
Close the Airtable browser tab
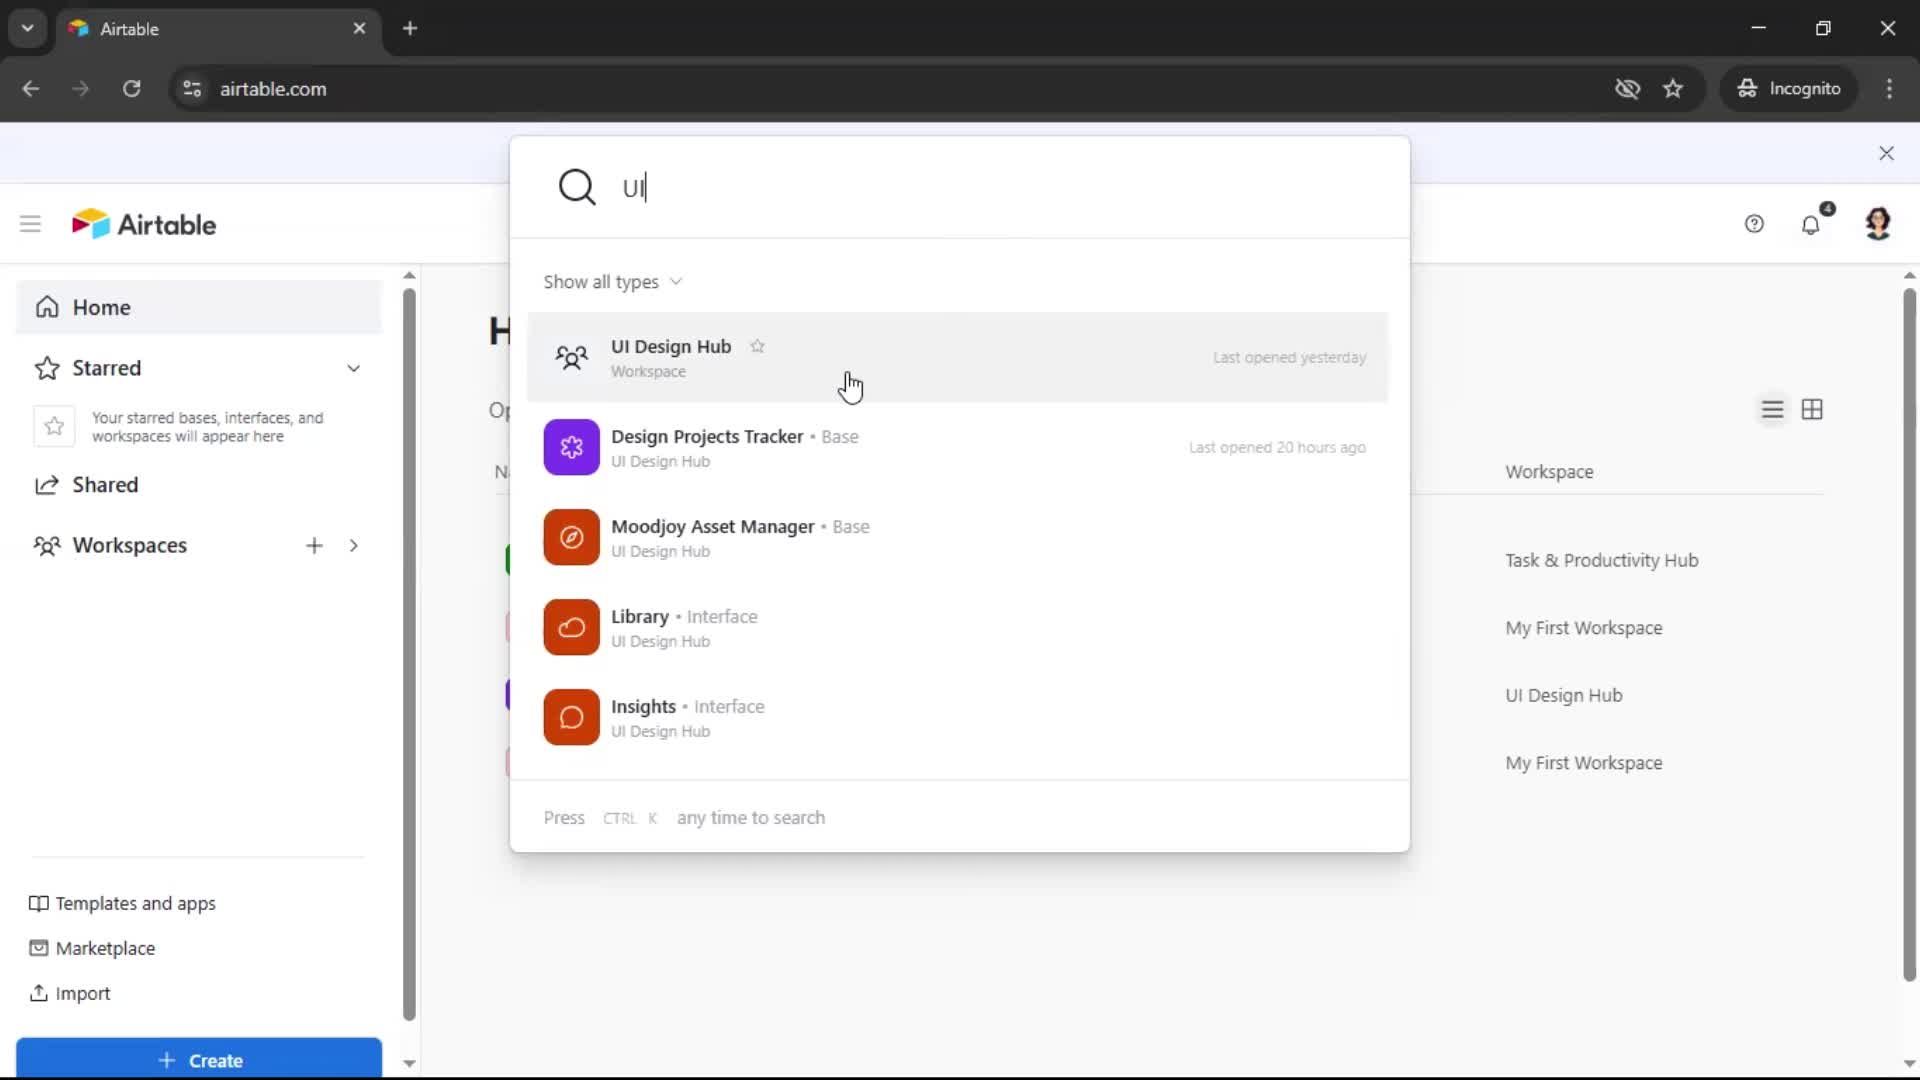pyautogui.click(x=359, y=28)
